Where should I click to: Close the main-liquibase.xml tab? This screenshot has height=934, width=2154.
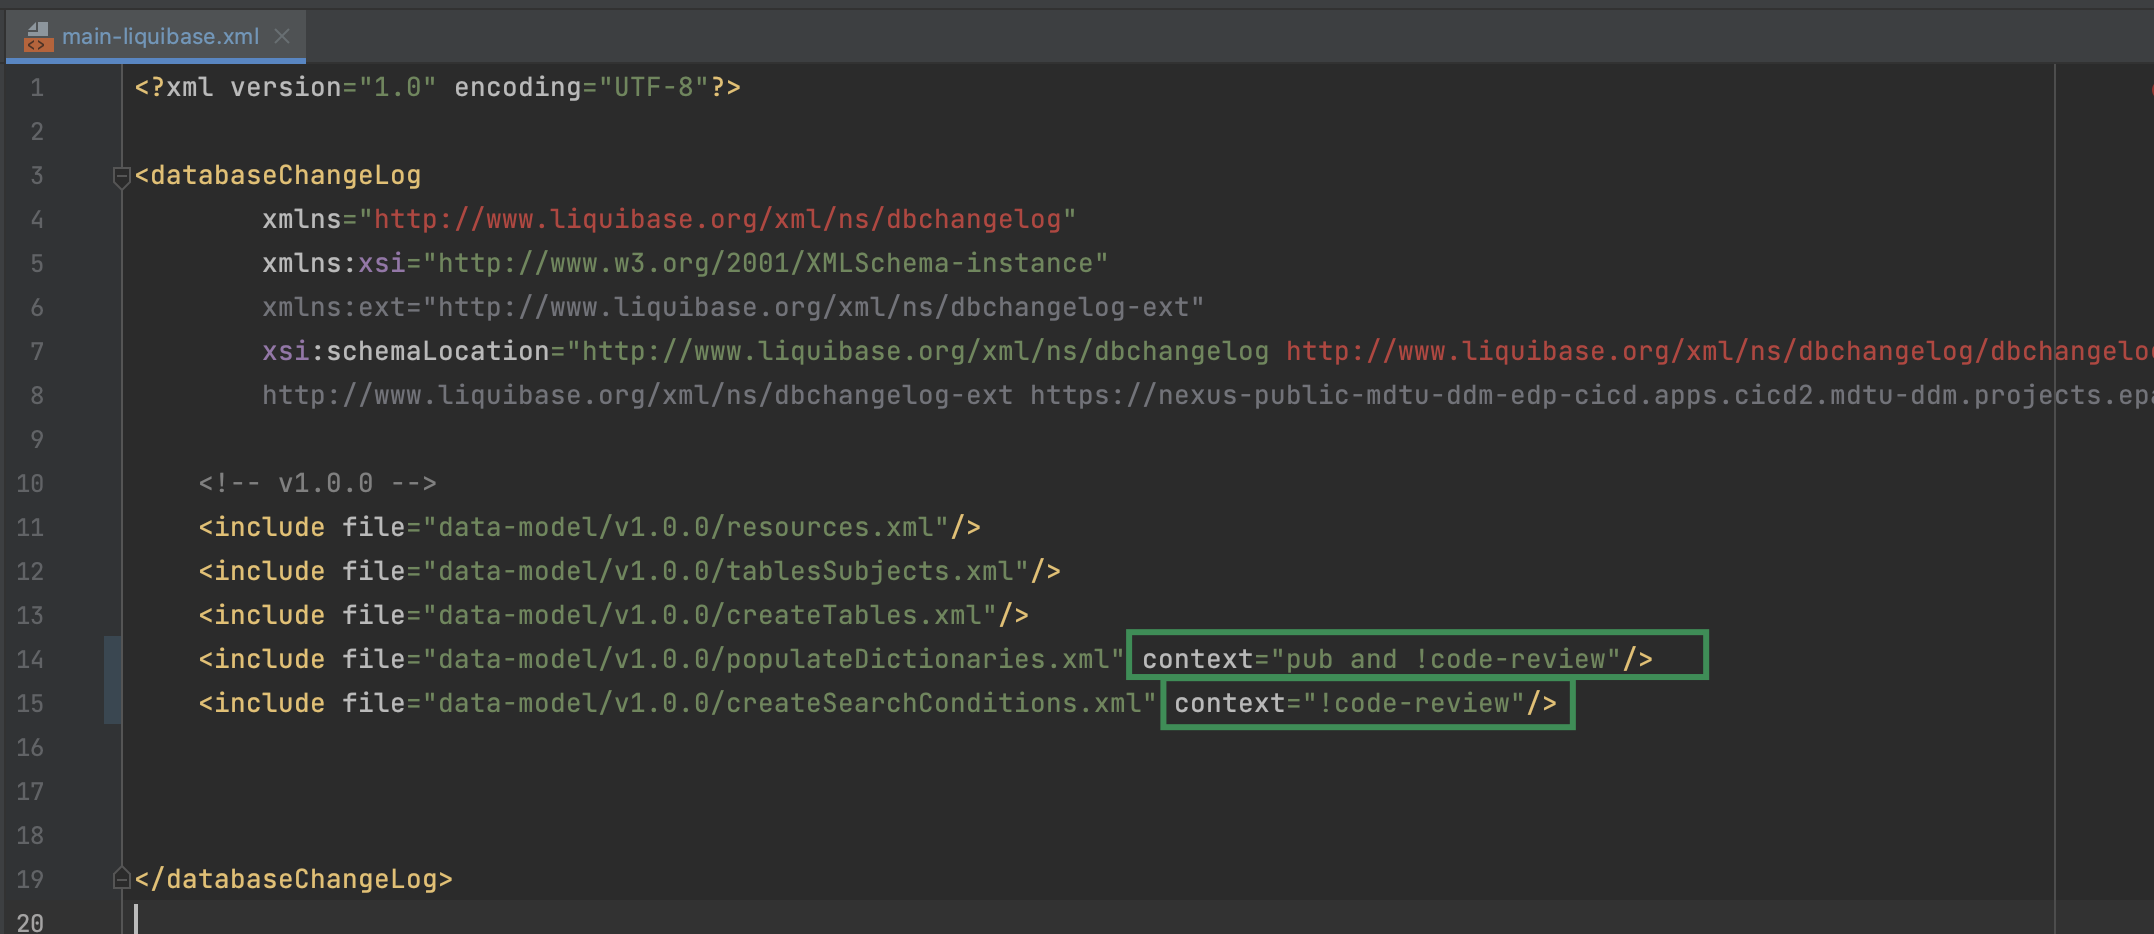[x=282, y=37]
